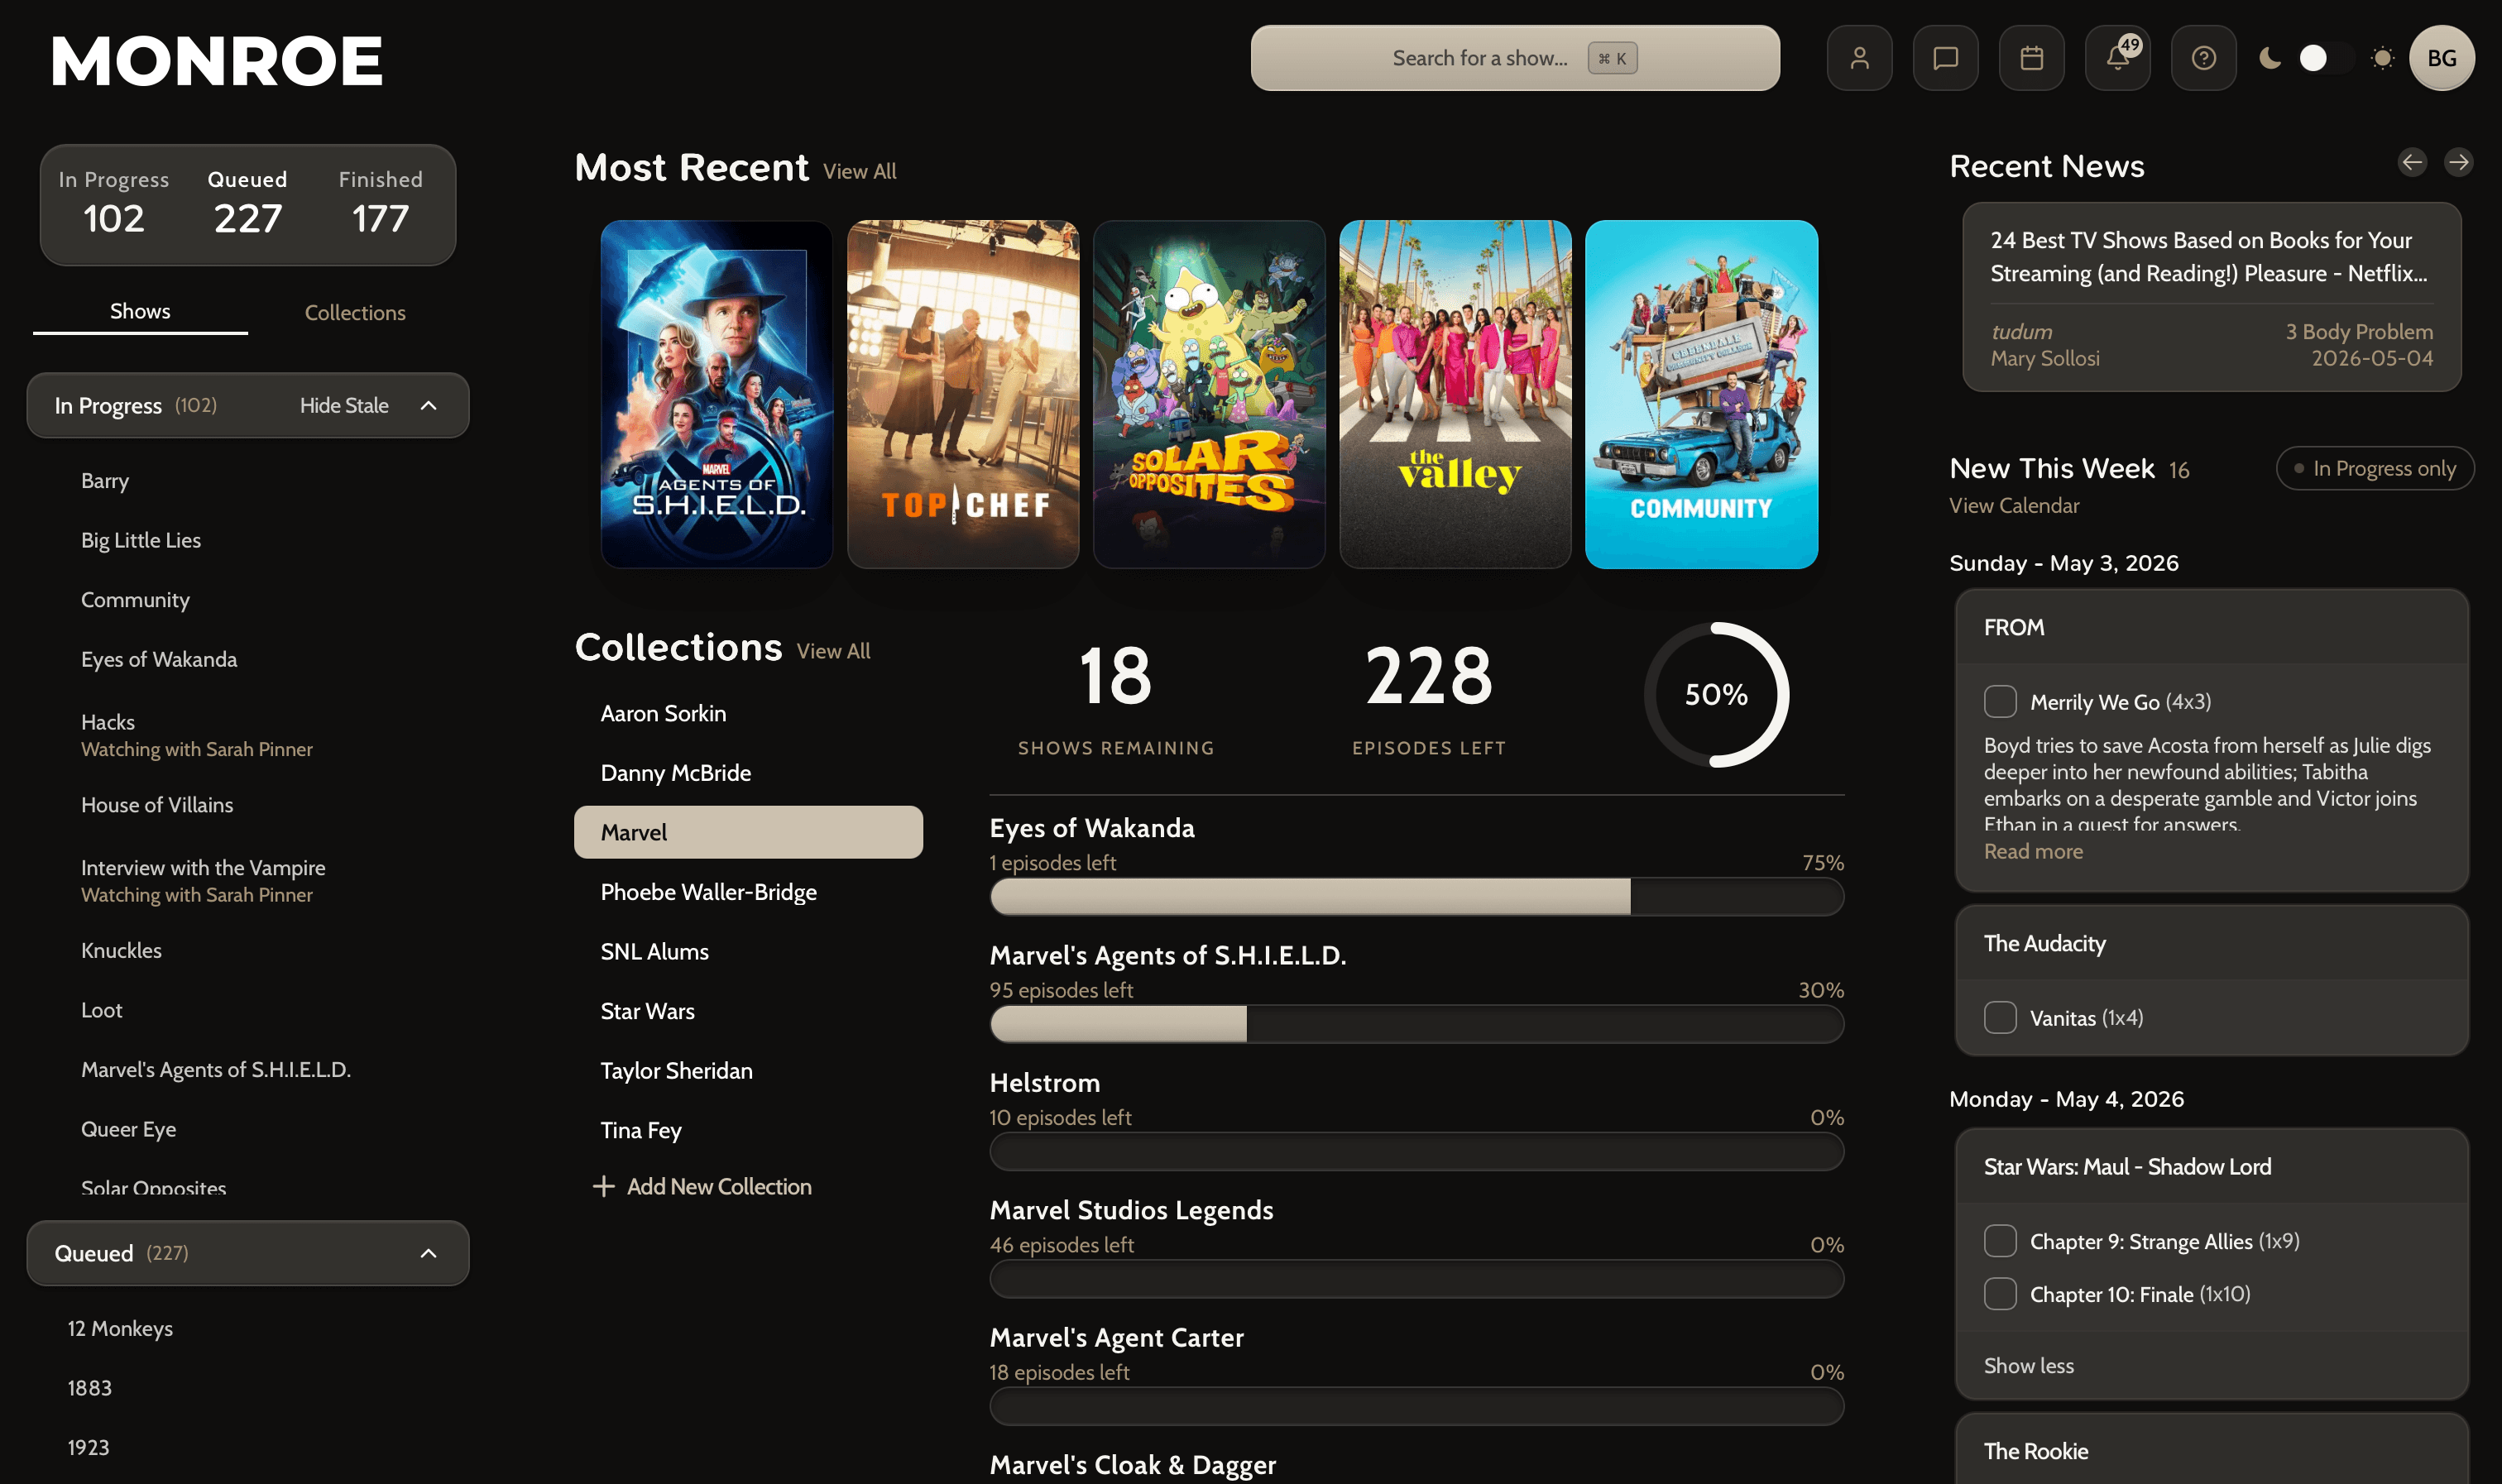Screen dimensions: 2502x1484
Task: Select the Marvel collection
Action: click(748, 832)
